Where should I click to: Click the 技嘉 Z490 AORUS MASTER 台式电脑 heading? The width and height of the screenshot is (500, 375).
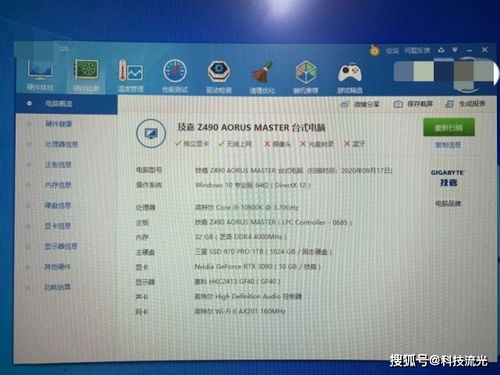point(252,127)
